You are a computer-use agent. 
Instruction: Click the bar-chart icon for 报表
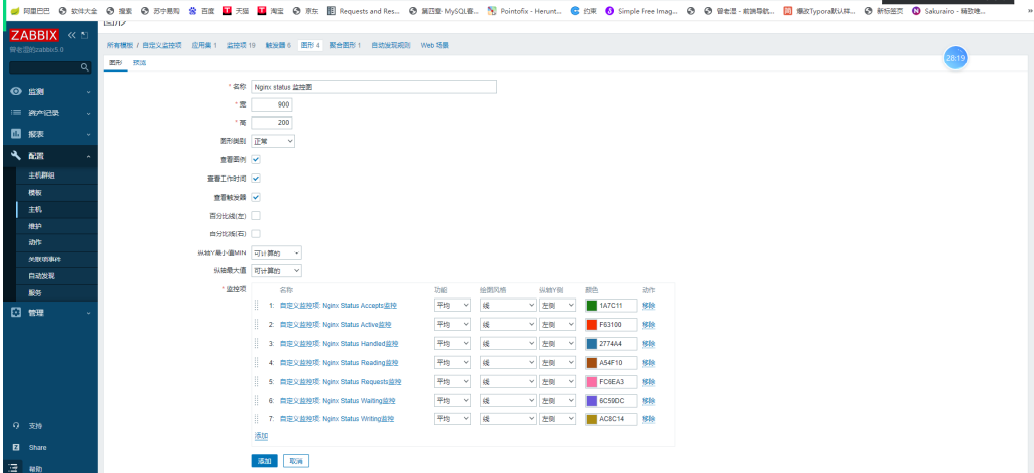[16, 134]
